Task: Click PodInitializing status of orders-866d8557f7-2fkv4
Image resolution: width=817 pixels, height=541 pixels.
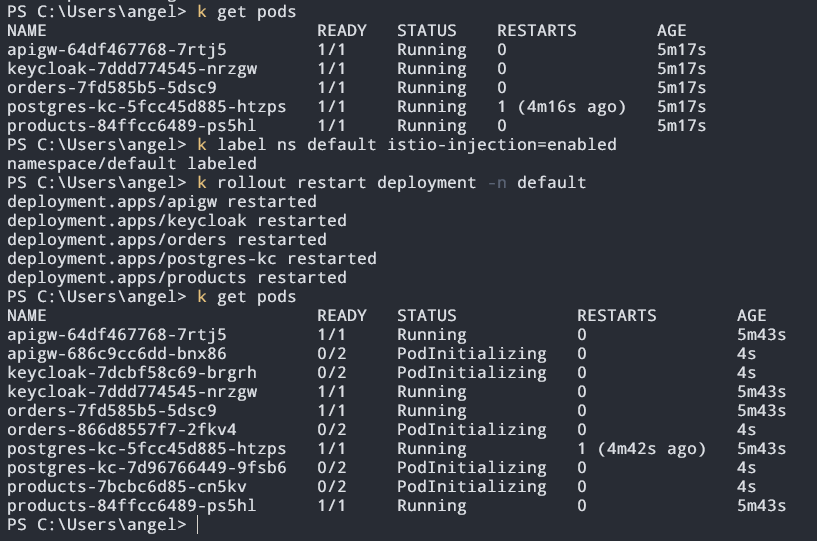Action: tap(472, 429)
